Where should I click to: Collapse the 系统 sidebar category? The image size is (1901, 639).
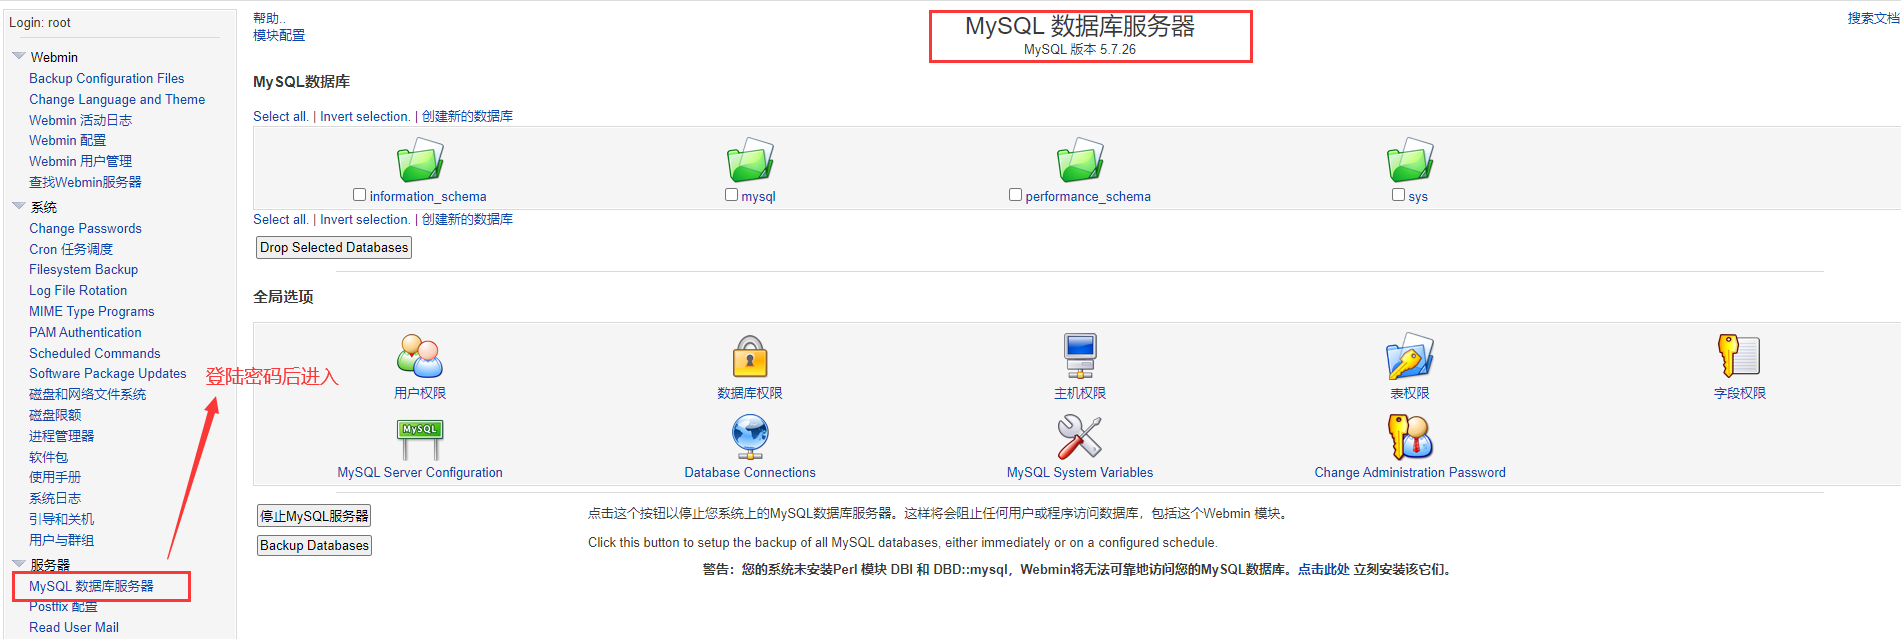[x=18, y=206]
